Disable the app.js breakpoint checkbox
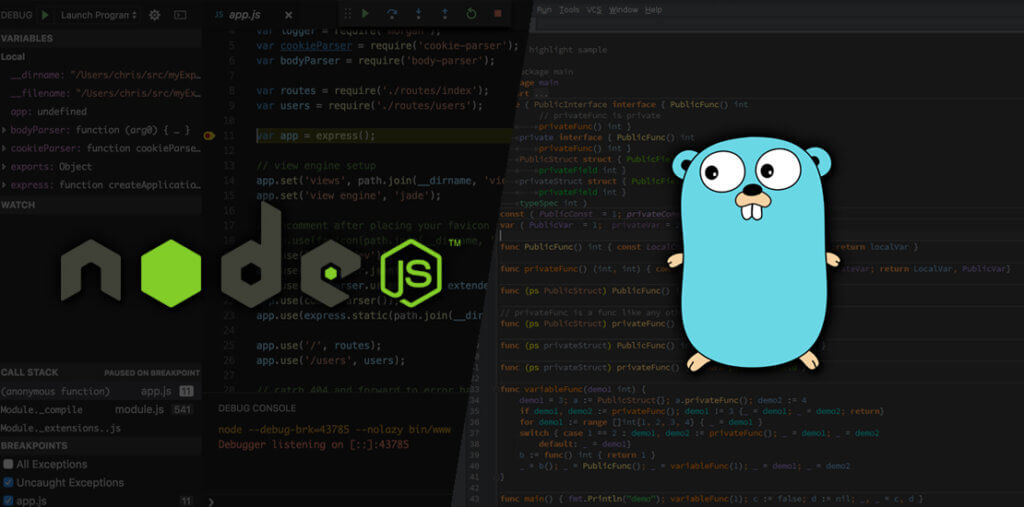The width and height of the screenshot is (1024, 507). point(9,499)
